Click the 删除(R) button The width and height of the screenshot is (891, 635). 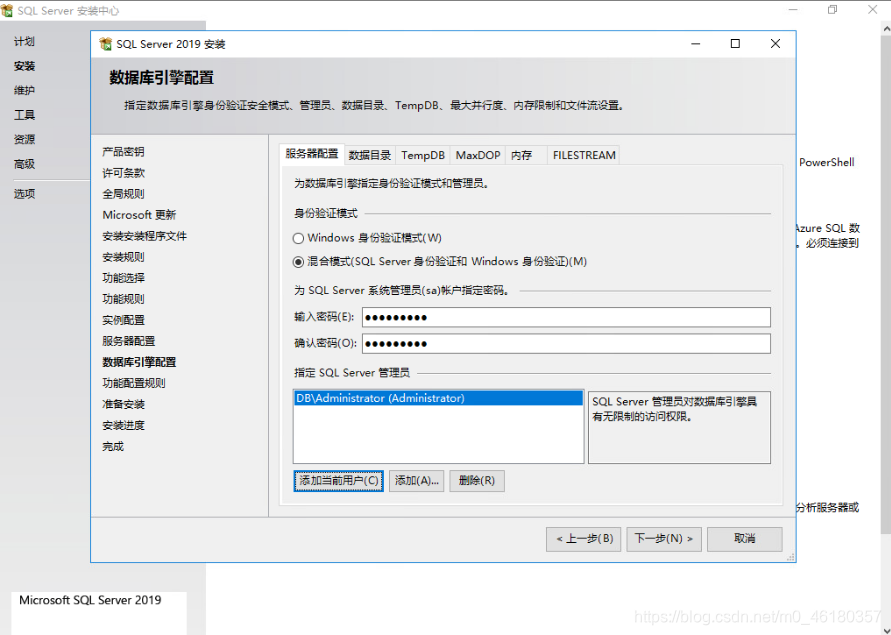(x=477, y=481)
